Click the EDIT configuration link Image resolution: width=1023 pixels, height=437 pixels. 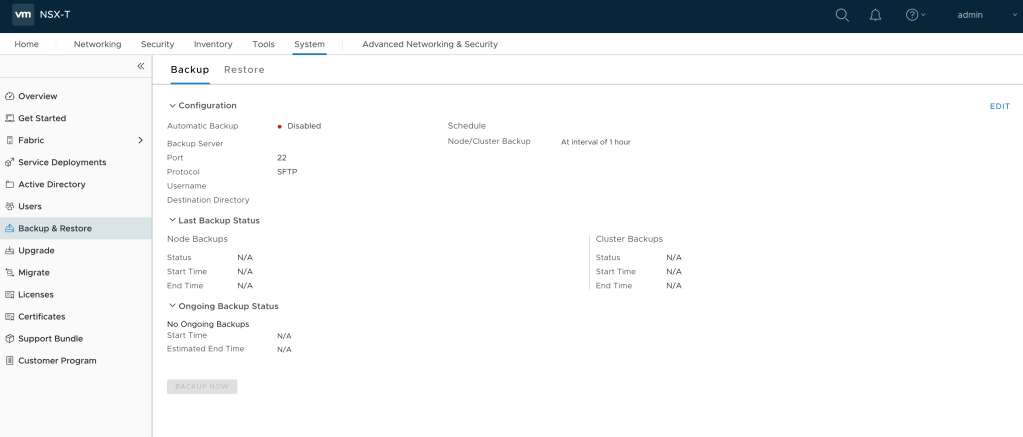pyautogui.click(x=999, y=106)
